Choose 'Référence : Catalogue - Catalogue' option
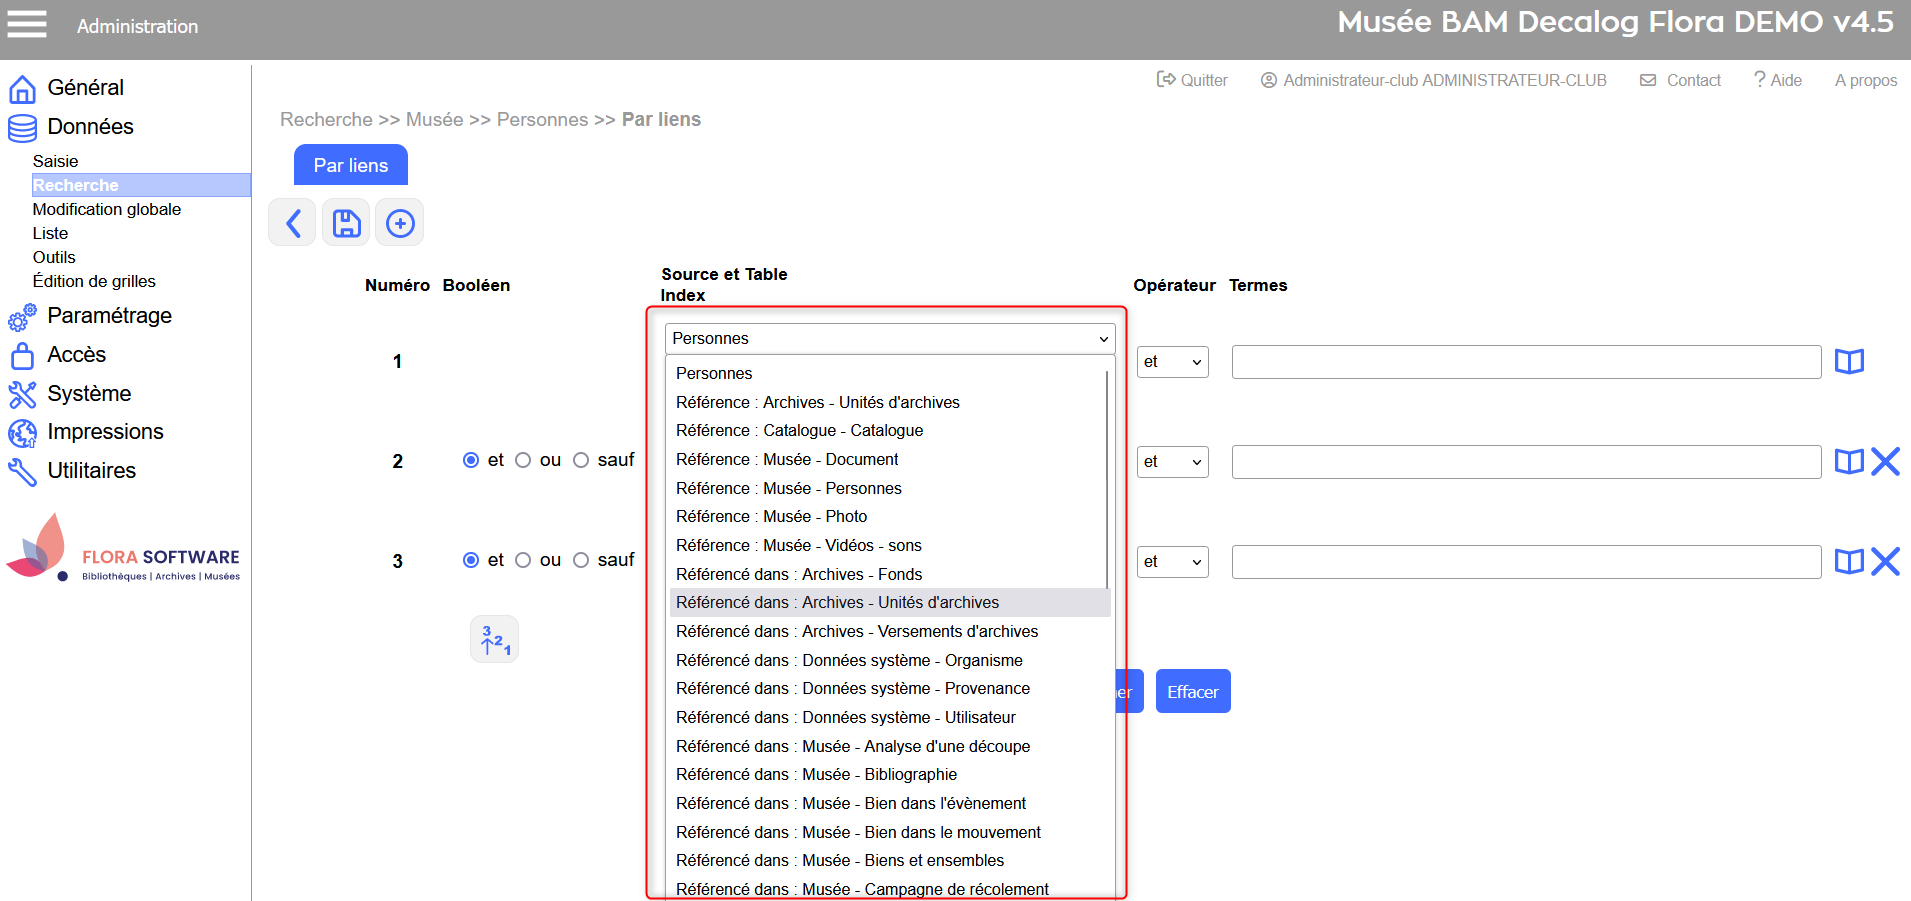The width and height of the screenshot is (1911, 901). (888, 430)
